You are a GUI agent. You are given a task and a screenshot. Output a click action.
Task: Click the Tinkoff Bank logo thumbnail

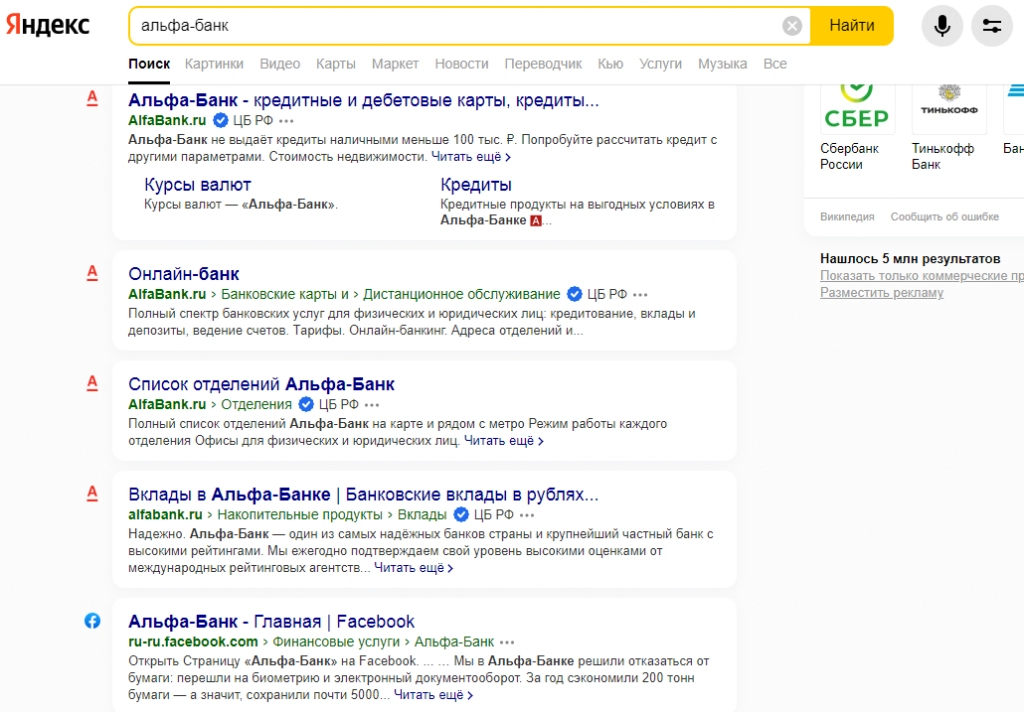click(949, 108)
